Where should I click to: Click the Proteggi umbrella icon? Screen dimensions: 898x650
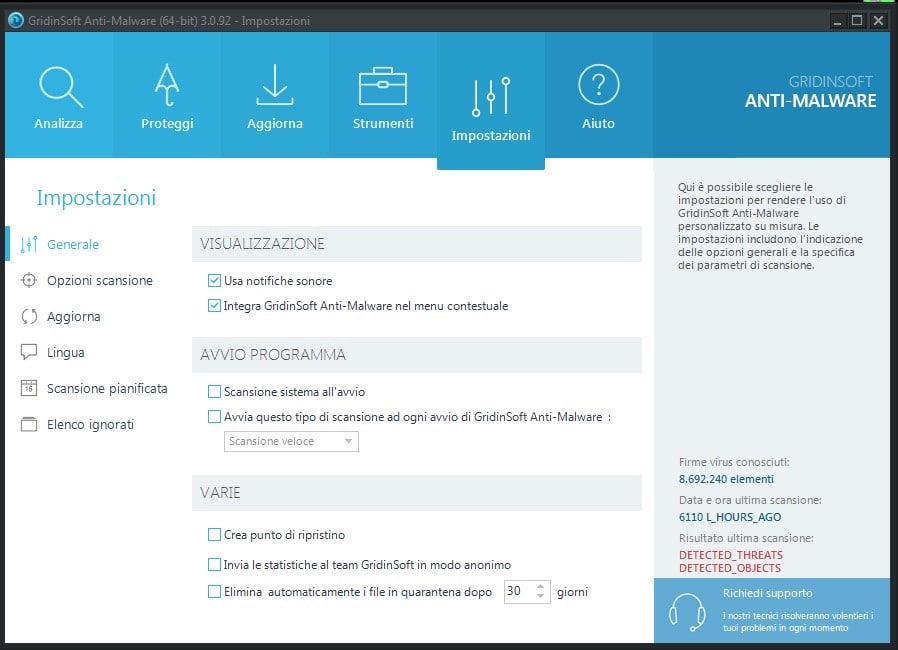(x=167, y=85)
